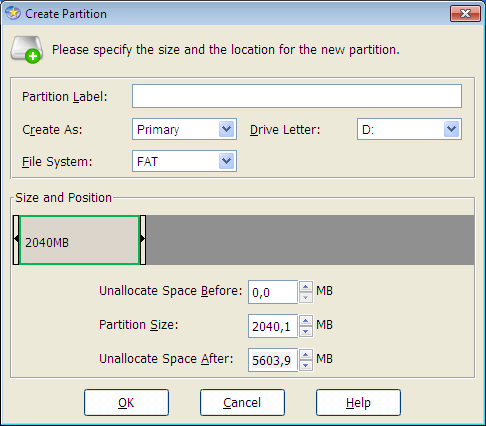Click the Cancel button
The image size is (486, 426).
[242, 403]
